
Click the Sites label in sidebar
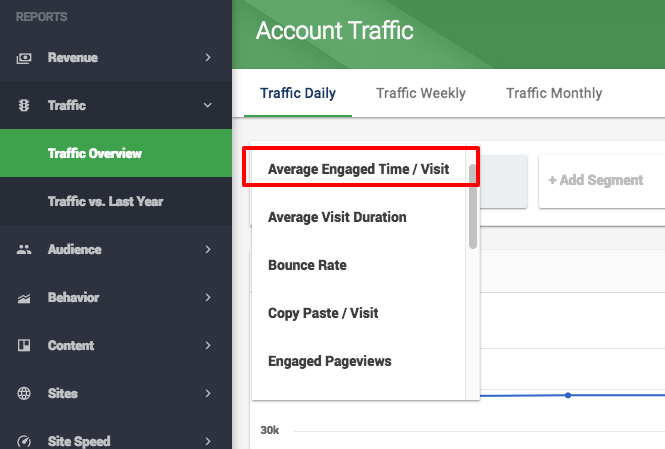[x=63, y=393]
